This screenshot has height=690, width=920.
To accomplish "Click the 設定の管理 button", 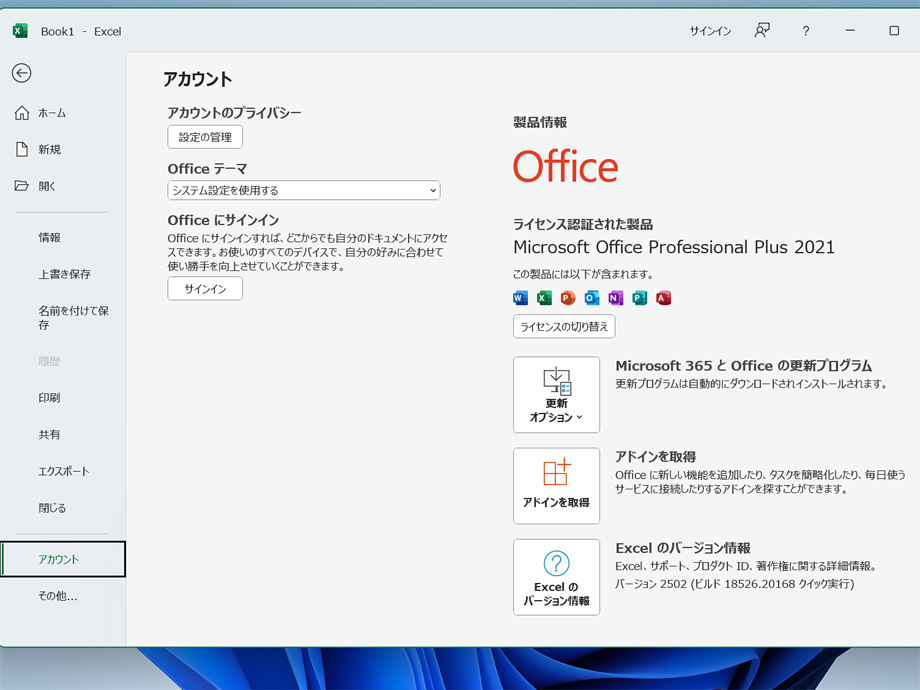I will (205, 137).
